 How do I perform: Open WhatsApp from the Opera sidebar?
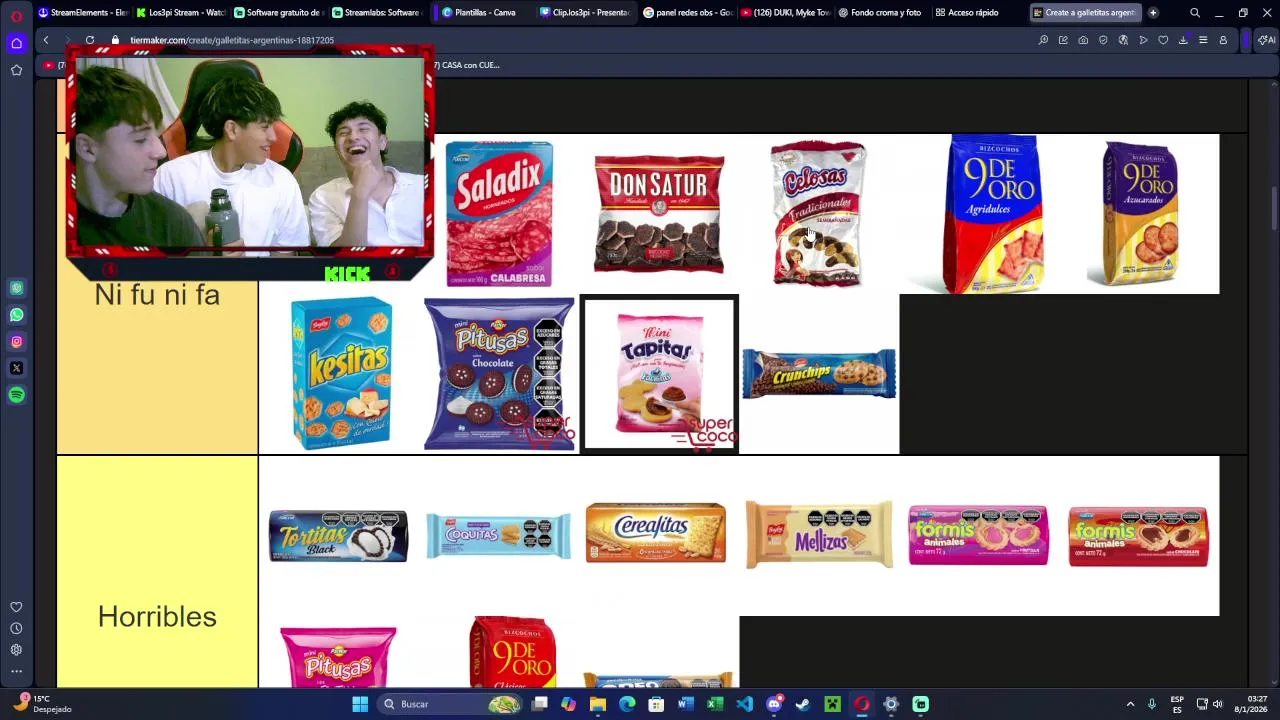pos(16,315)
